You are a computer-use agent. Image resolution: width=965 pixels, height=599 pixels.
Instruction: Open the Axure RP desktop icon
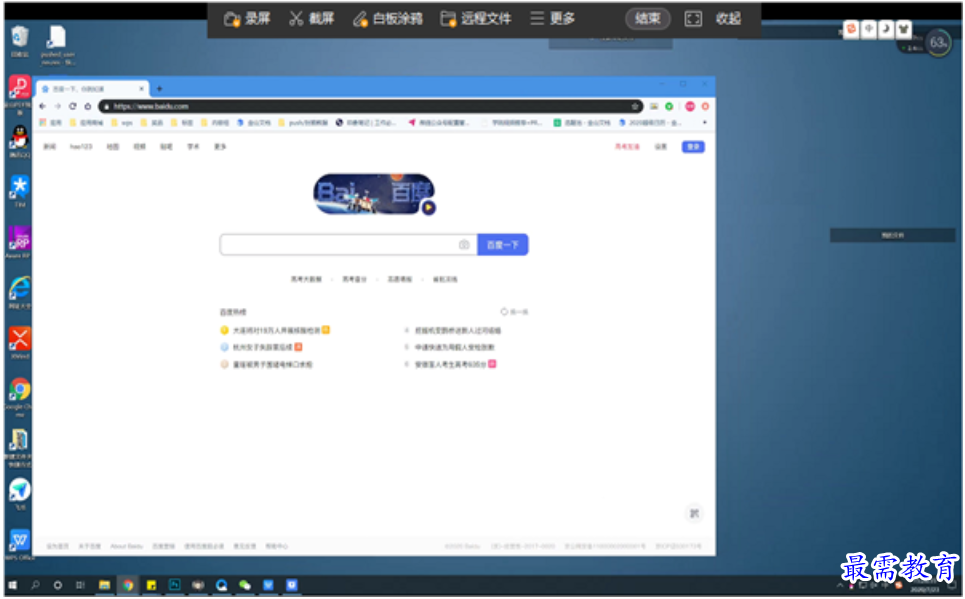(20, 241)
